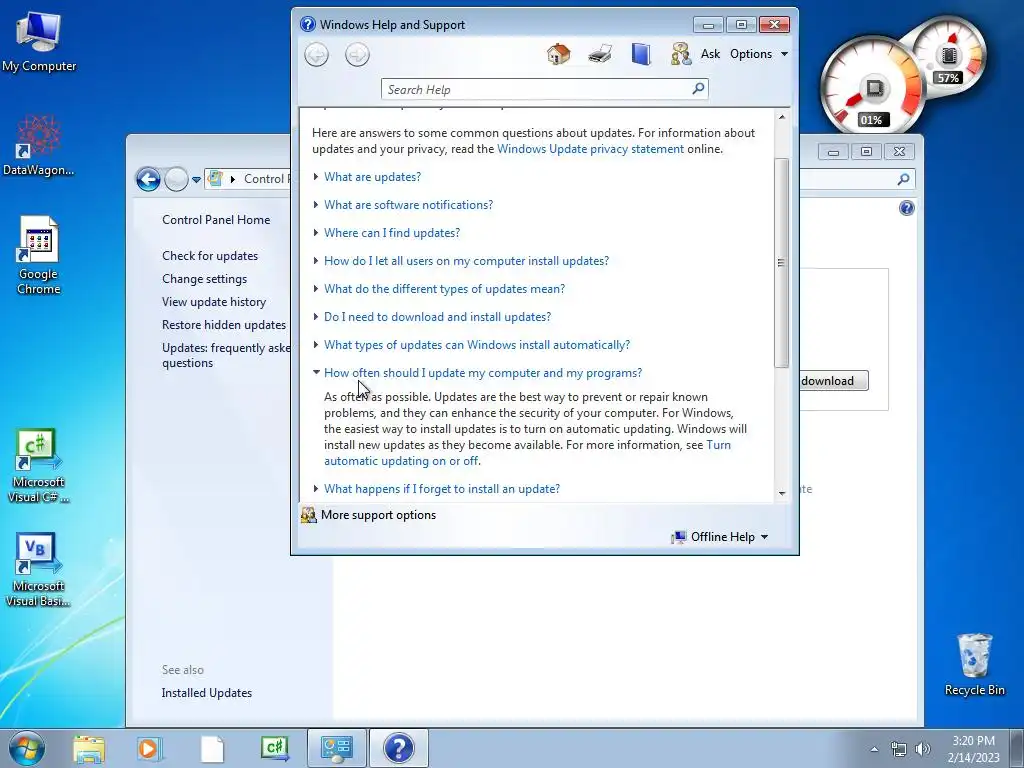Open Google Chrome desktop shortcut

39,255
